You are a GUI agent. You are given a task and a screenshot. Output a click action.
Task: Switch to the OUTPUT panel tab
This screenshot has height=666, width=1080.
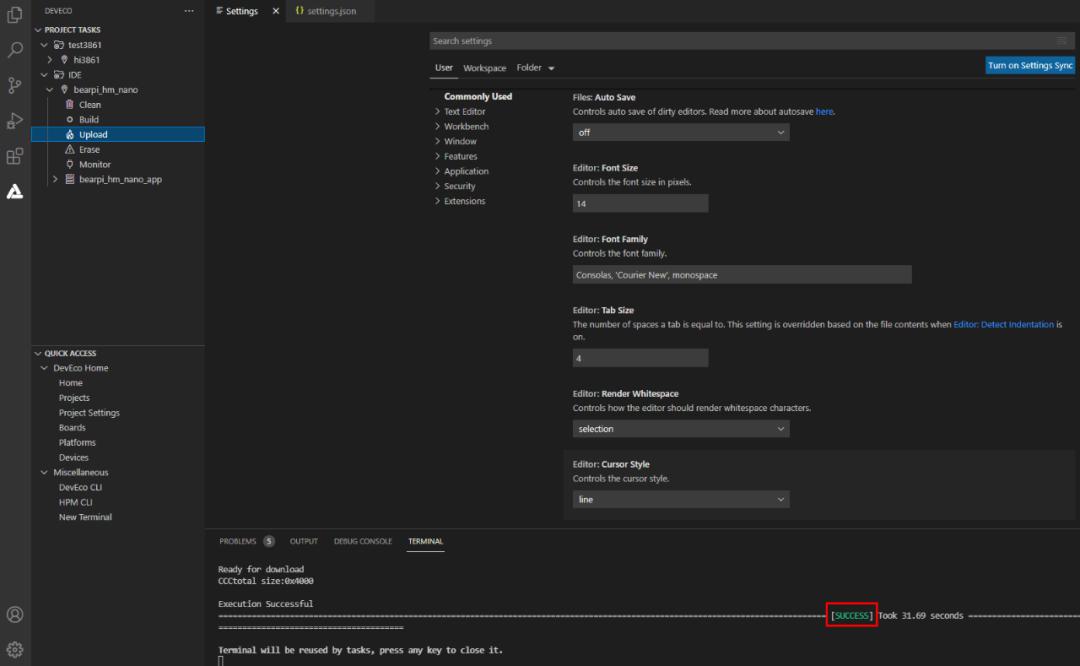click(x=304, y=541)
